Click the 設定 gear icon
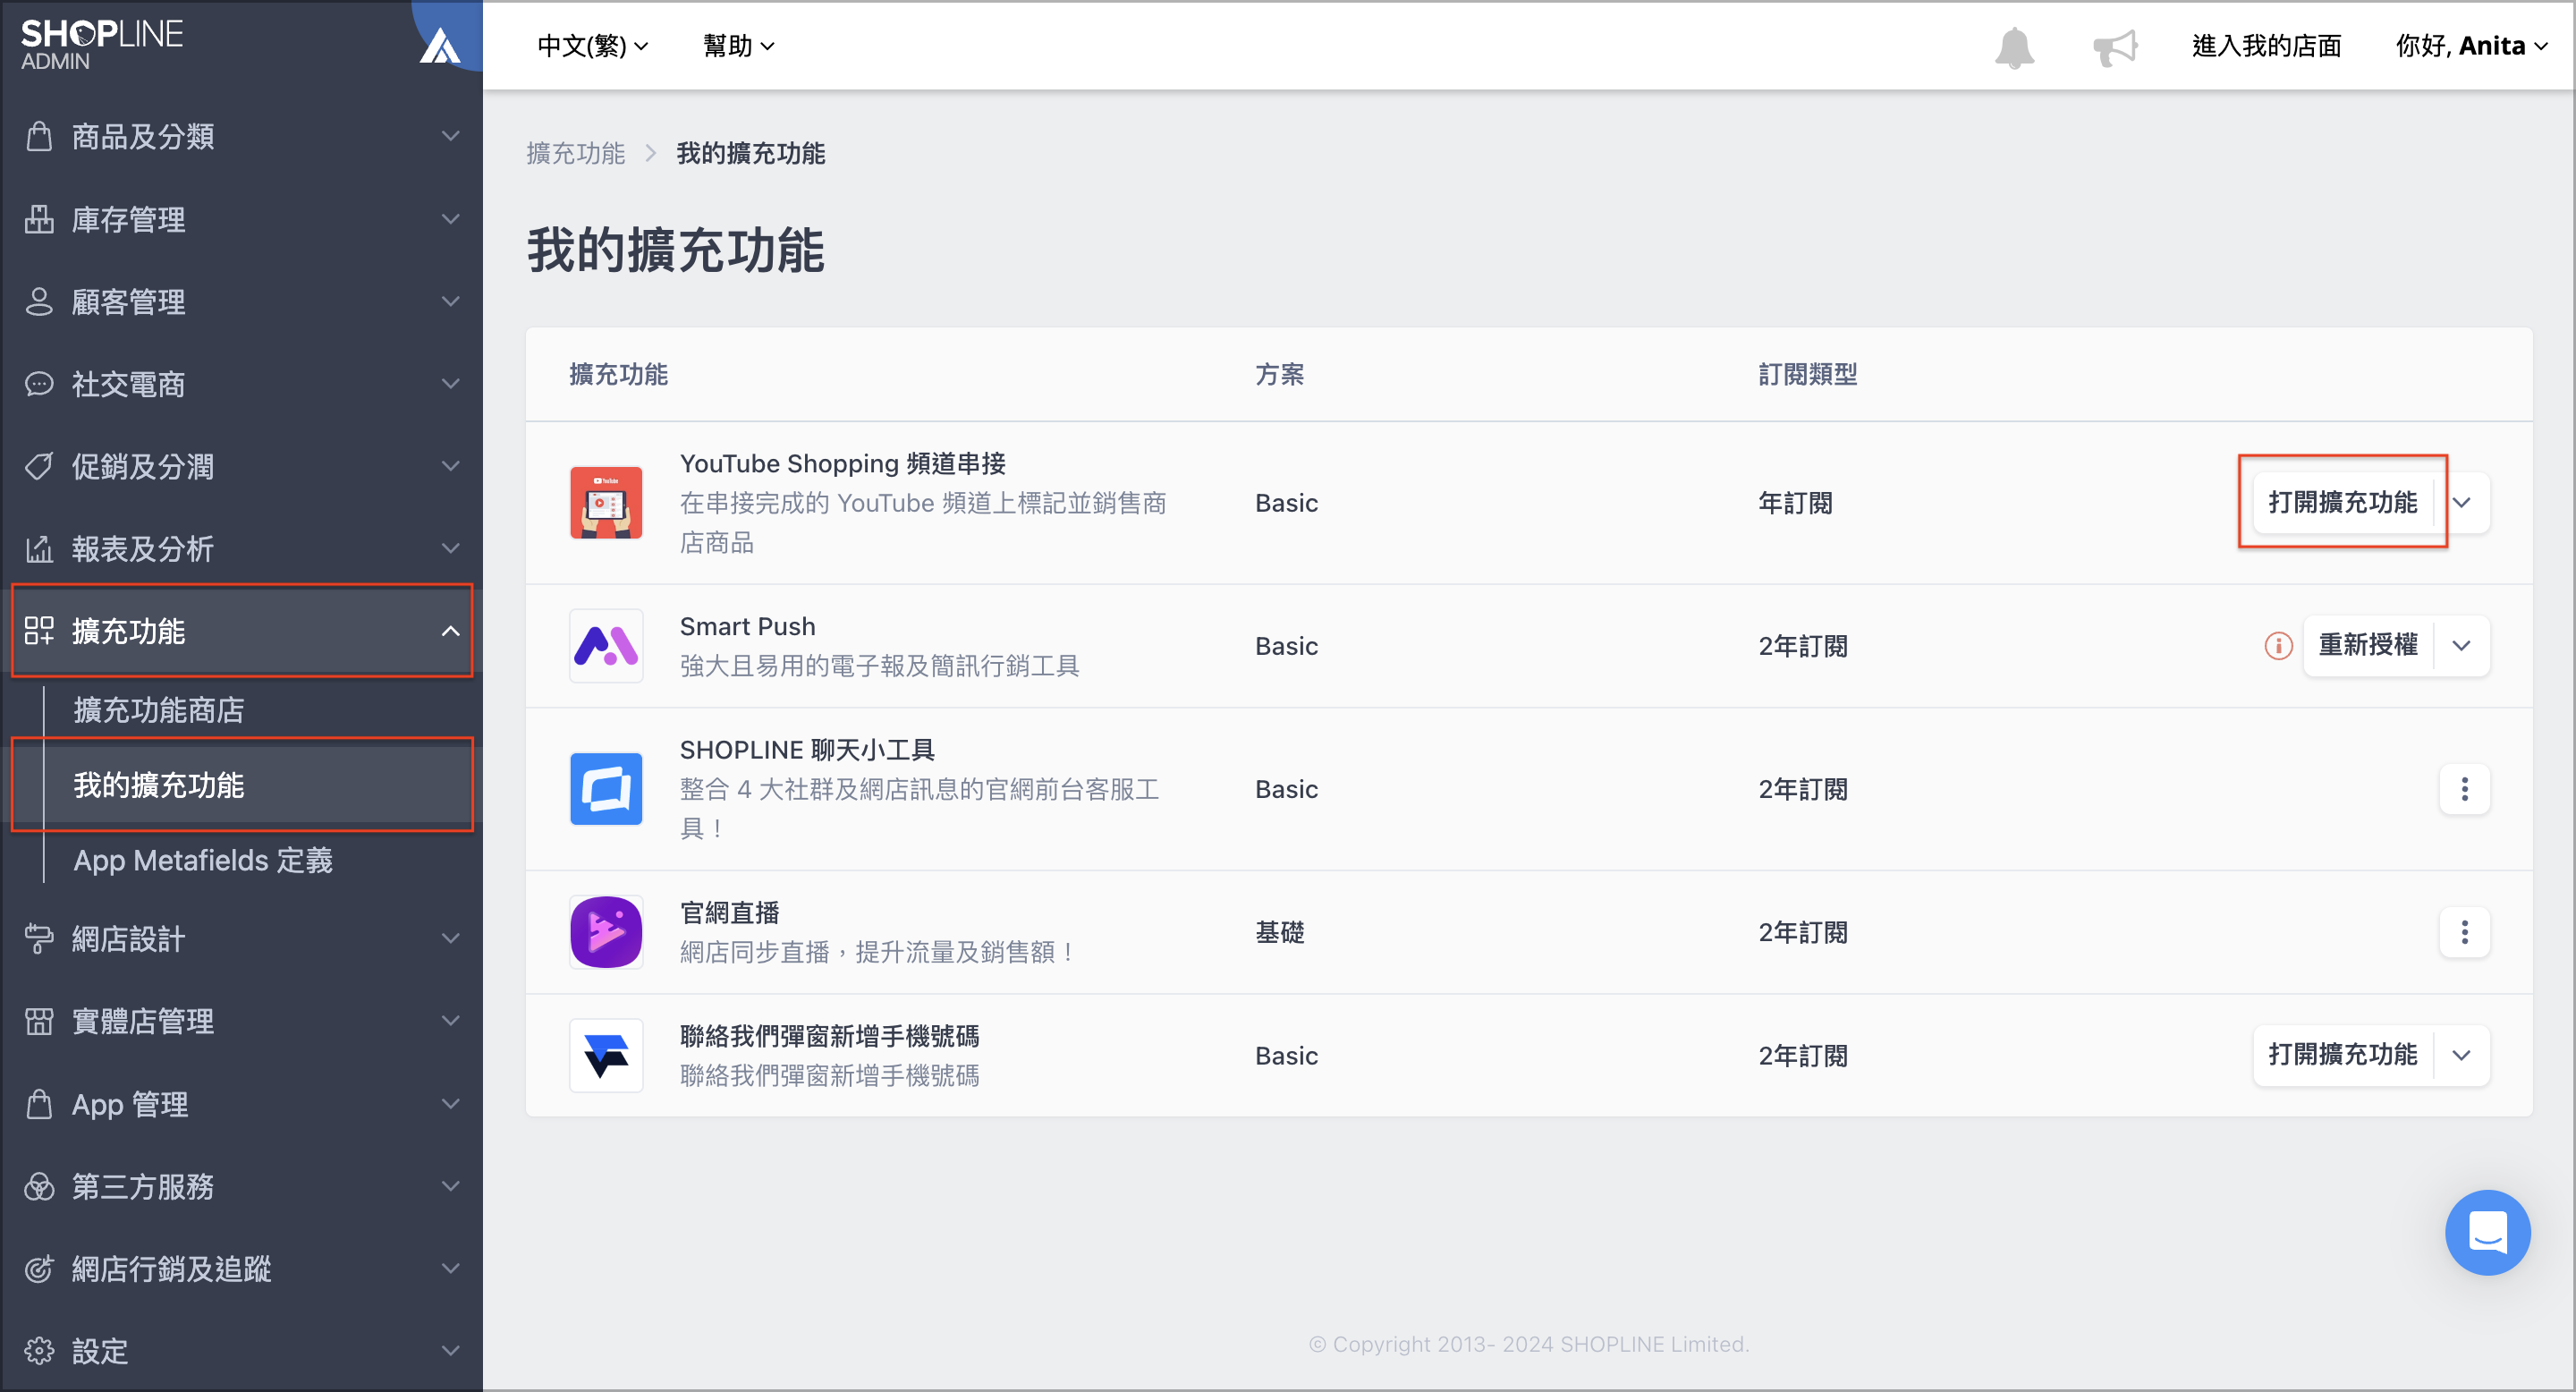Screen dimensions: 2576x1392 [39, 1351]
